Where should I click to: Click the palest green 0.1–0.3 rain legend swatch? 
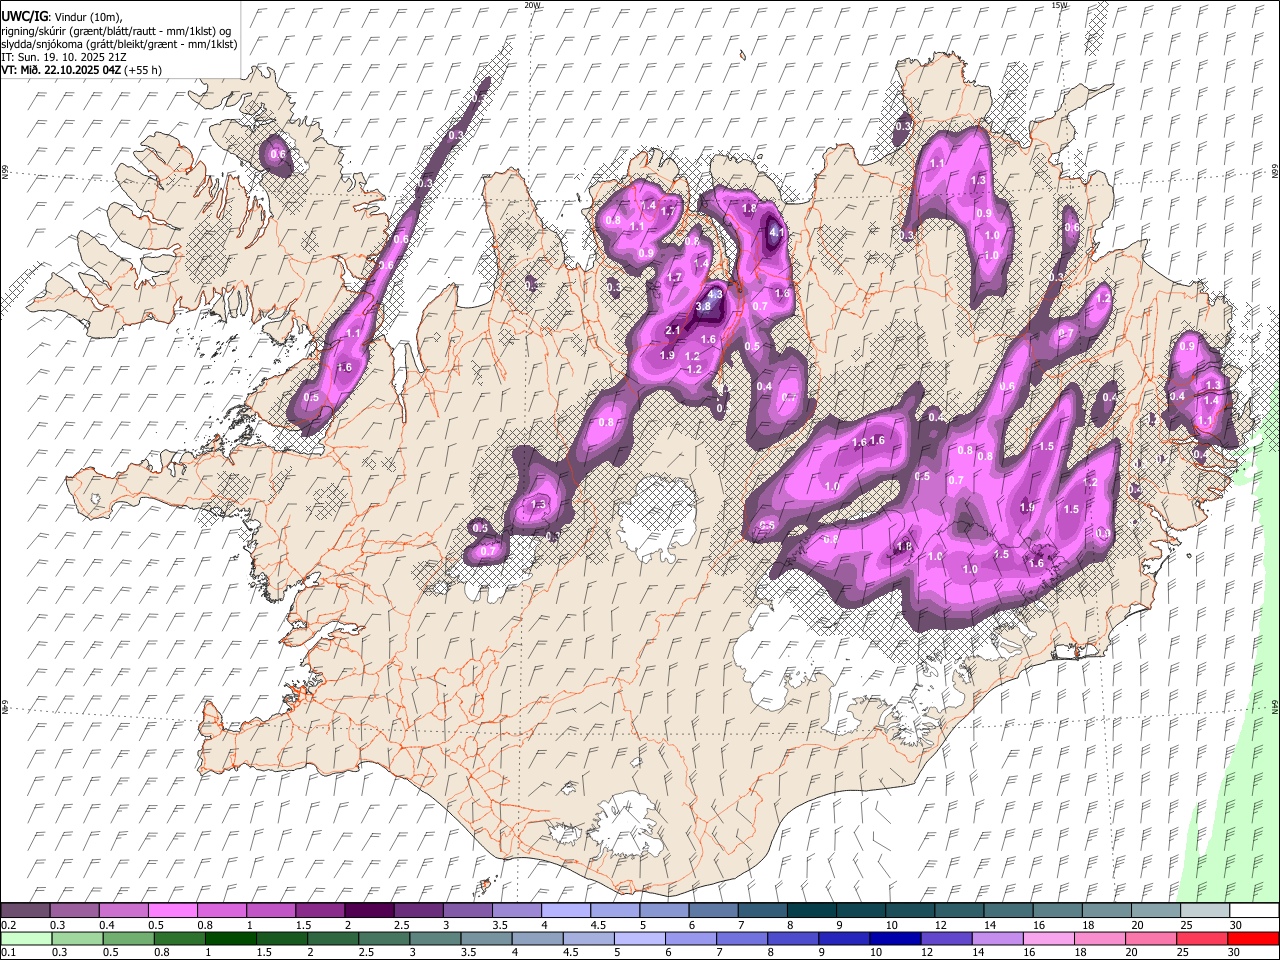[26, 939]
